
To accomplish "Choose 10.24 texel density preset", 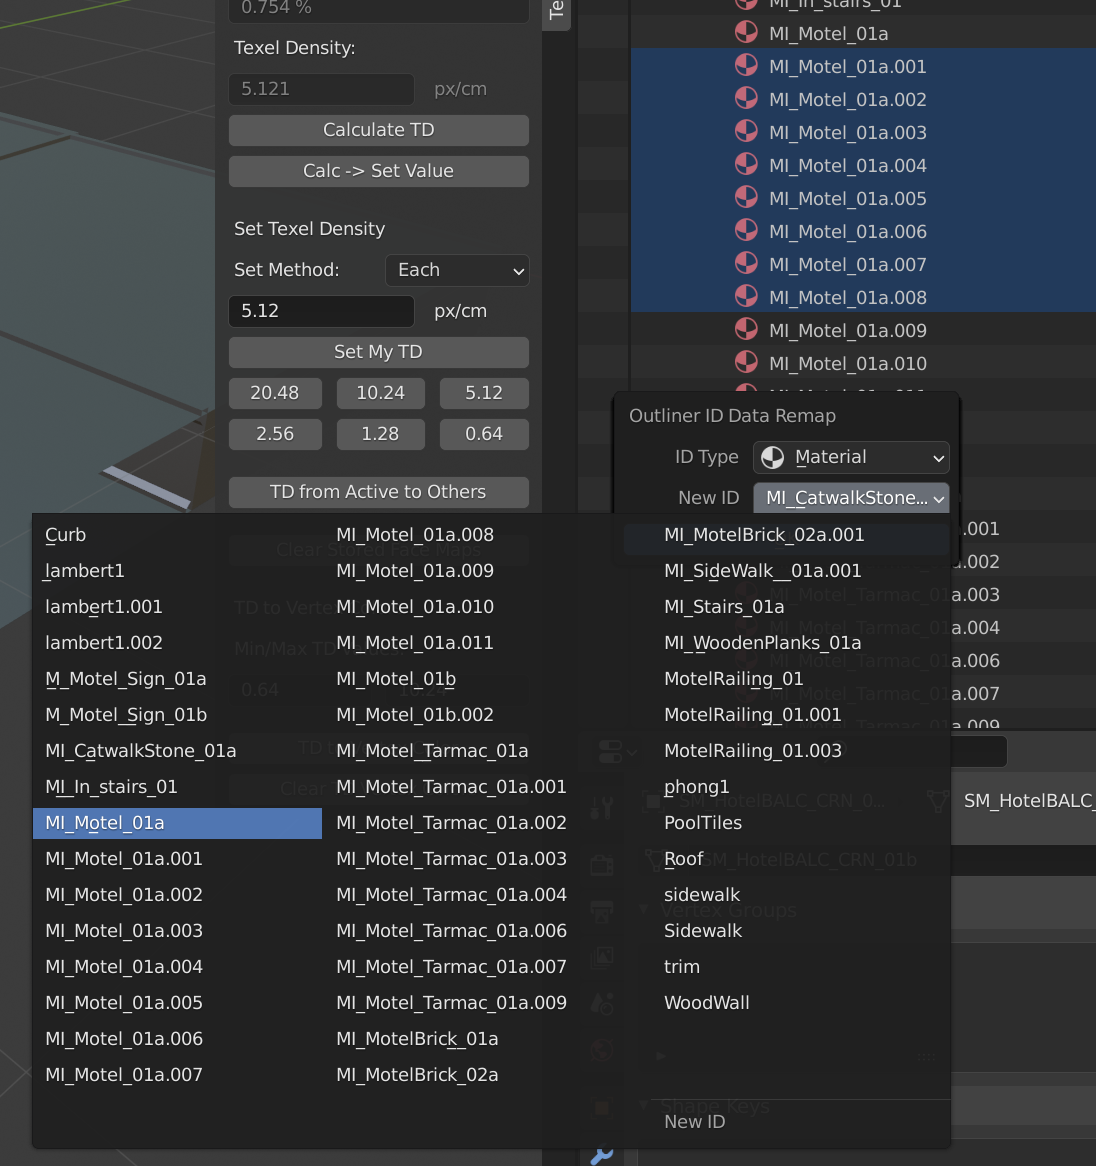I will [x=381, y=393].
